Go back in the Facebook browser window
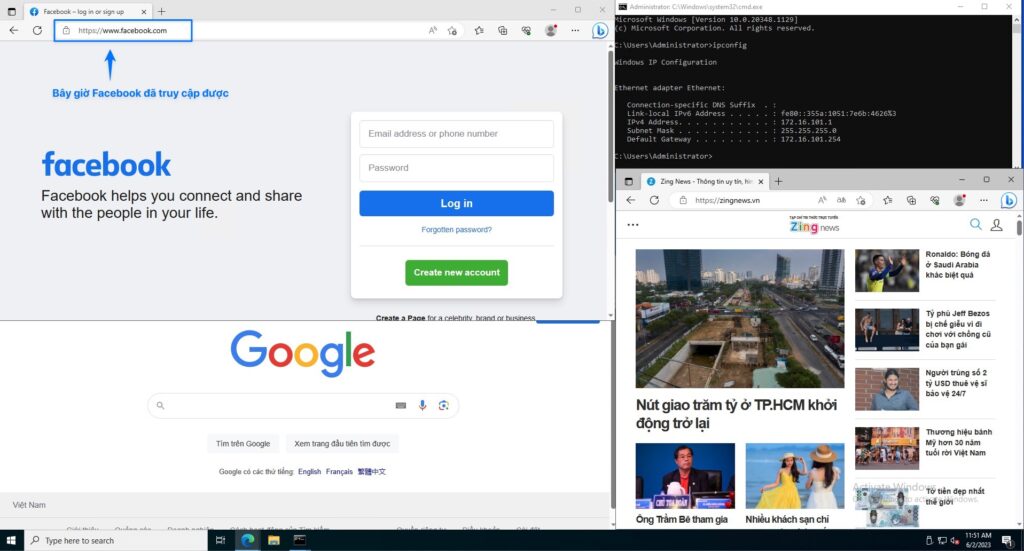Screen dimensions: 1024x551 coord(14,30)
